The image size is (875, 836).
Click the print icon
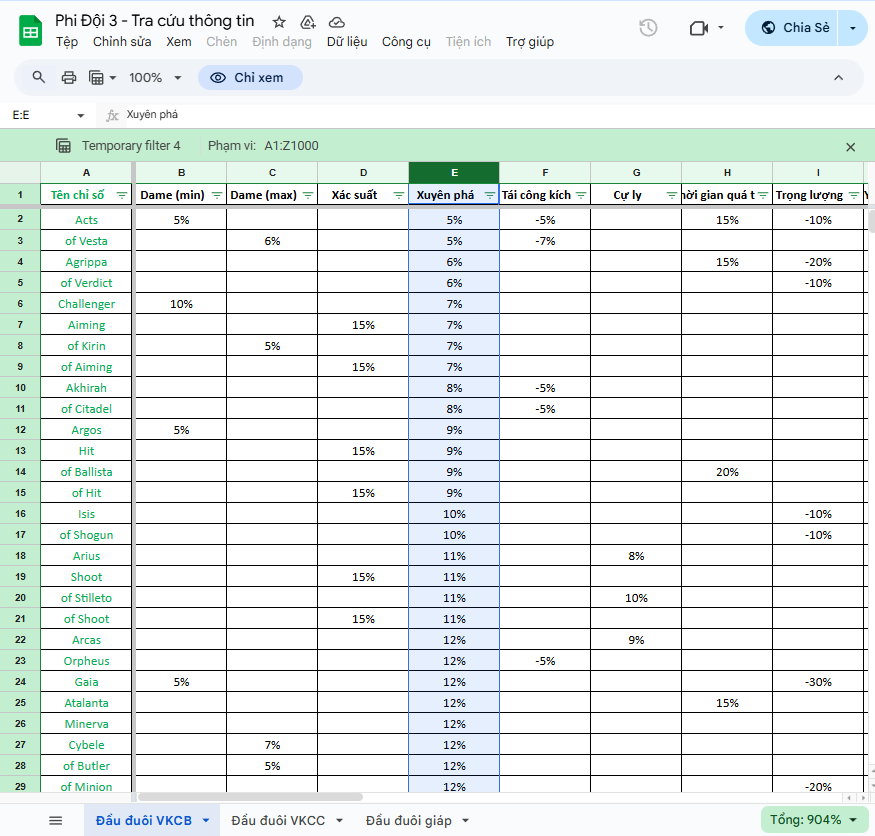tap(69, 77)
